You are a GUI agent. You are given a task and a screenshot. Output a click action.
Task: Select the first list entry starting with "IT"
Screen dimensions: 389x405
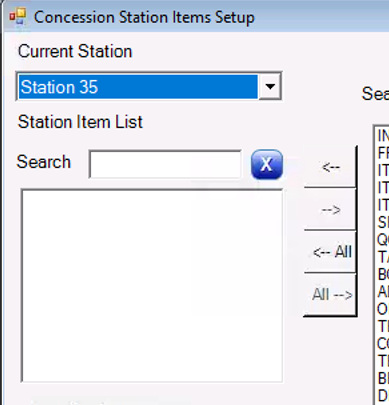[383, 170]
